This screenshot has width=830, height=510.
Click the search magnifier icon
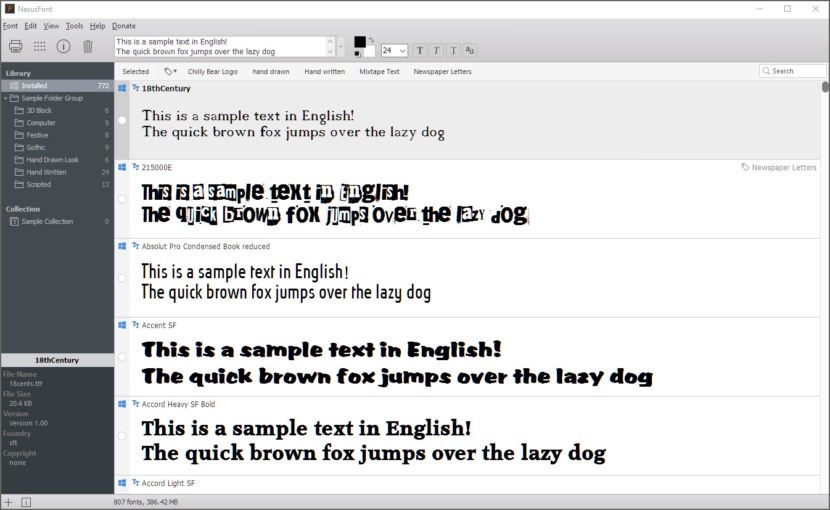tap(766, 71)
